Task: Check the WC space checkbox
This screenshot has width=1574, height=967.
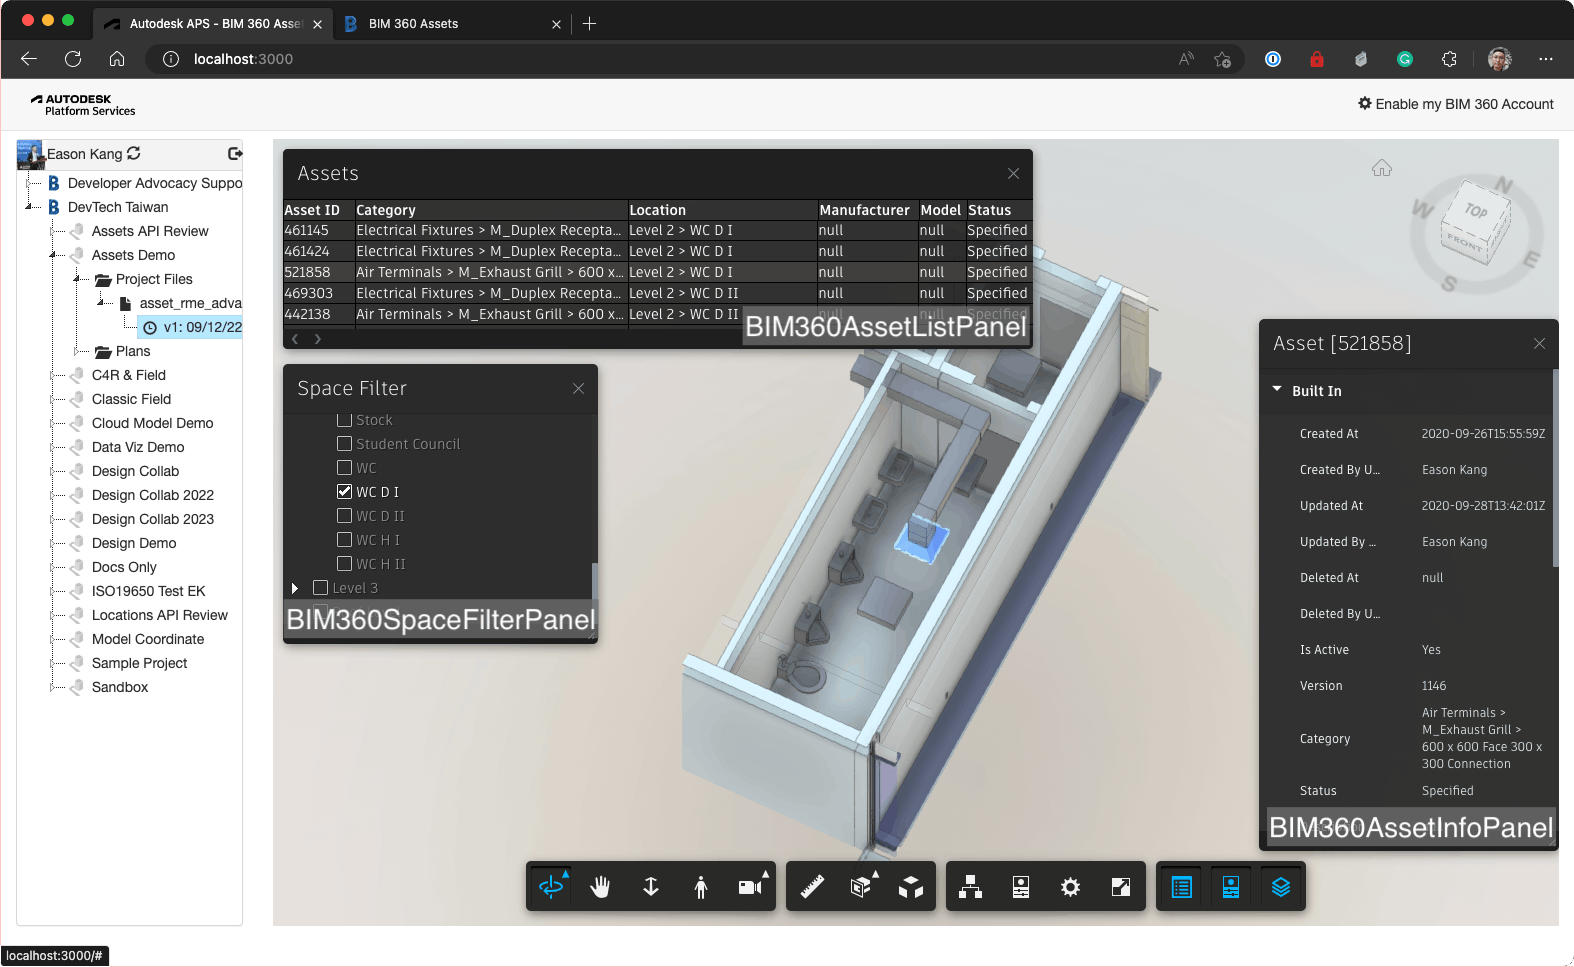Action: coord(345,467)
